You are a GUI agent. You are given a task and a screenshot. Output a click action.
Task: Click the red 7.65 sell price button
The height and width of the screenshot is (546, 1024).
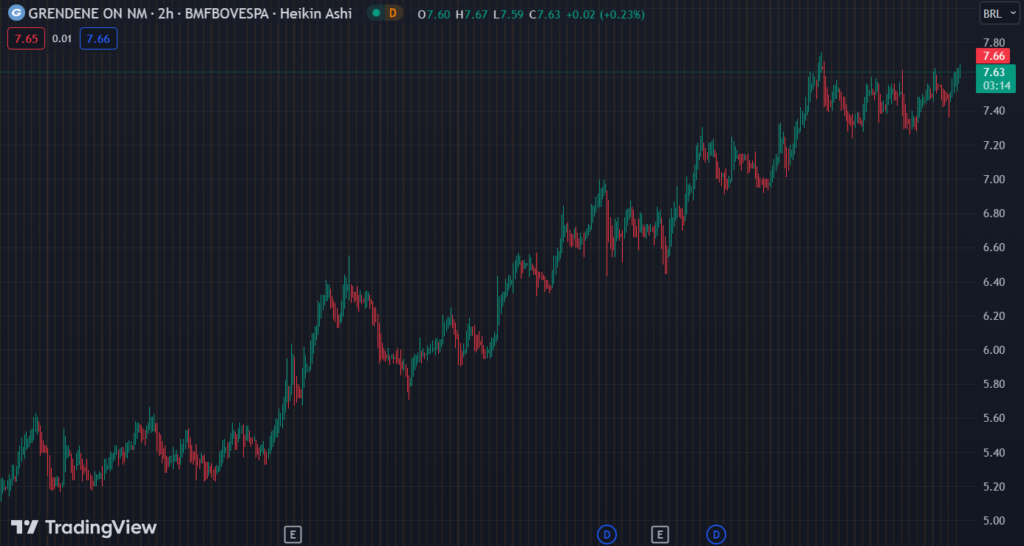point(26,39)
